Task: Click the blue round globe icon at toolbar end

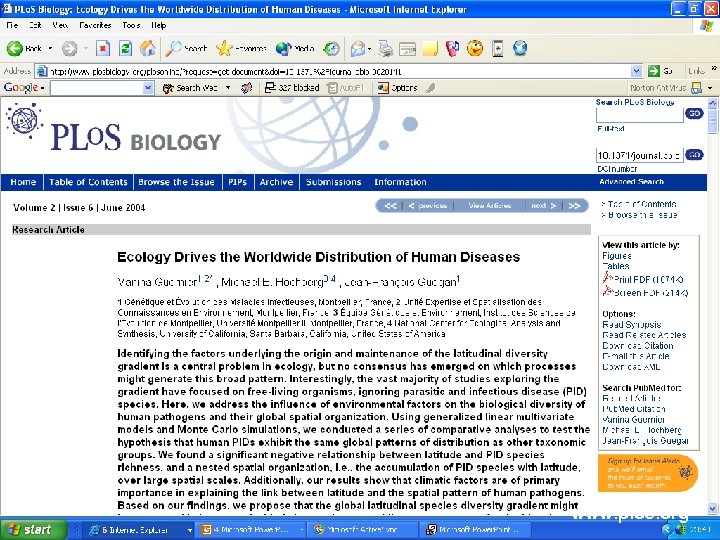Action: pyautogui.click(x=520, y=48)
